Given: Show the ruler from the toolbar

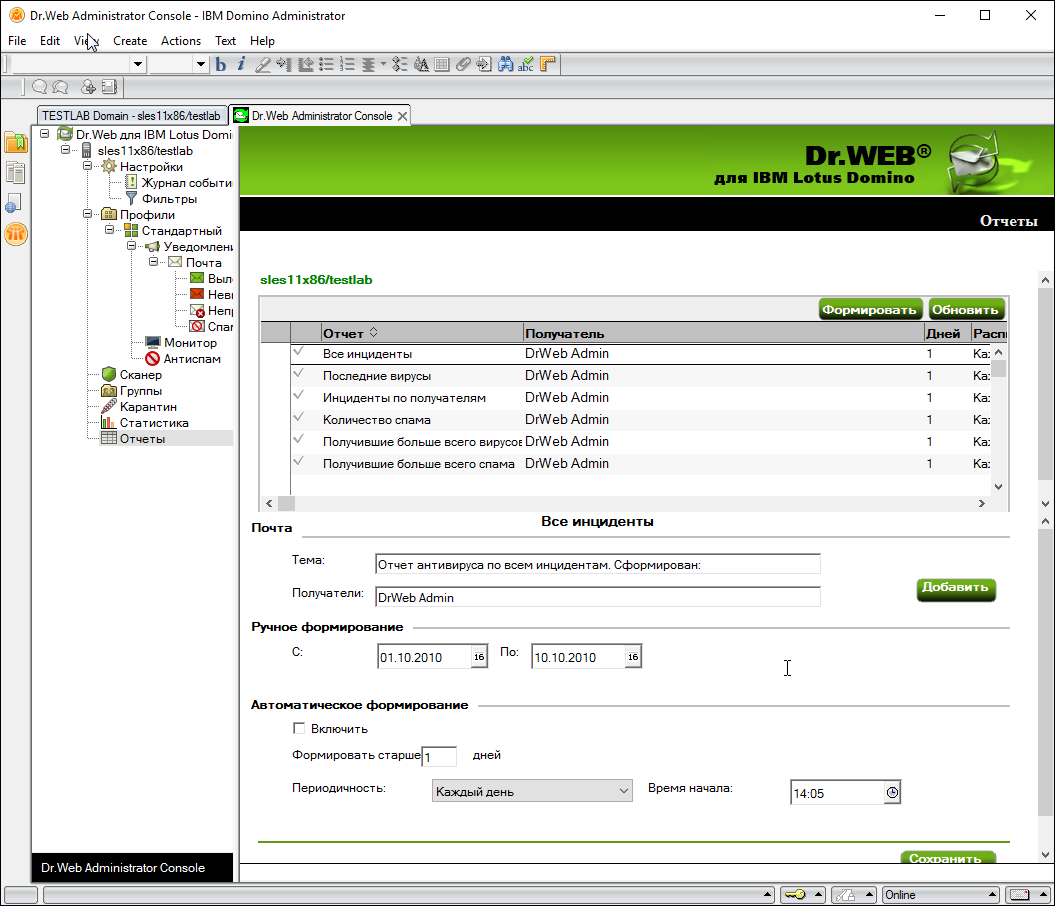Looking at the screenshot, I should click(548, 65).
